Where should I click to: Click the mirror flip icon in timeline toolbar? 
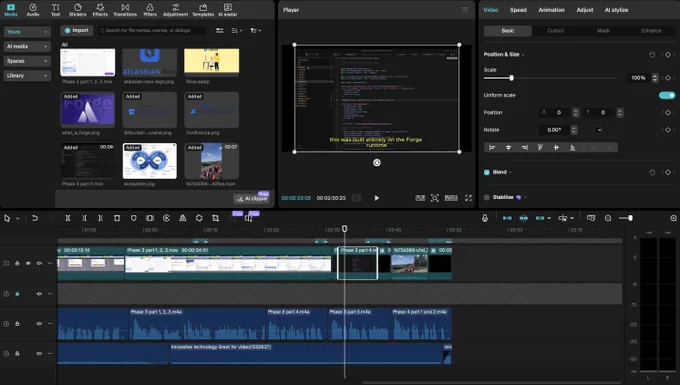point(183,218)
